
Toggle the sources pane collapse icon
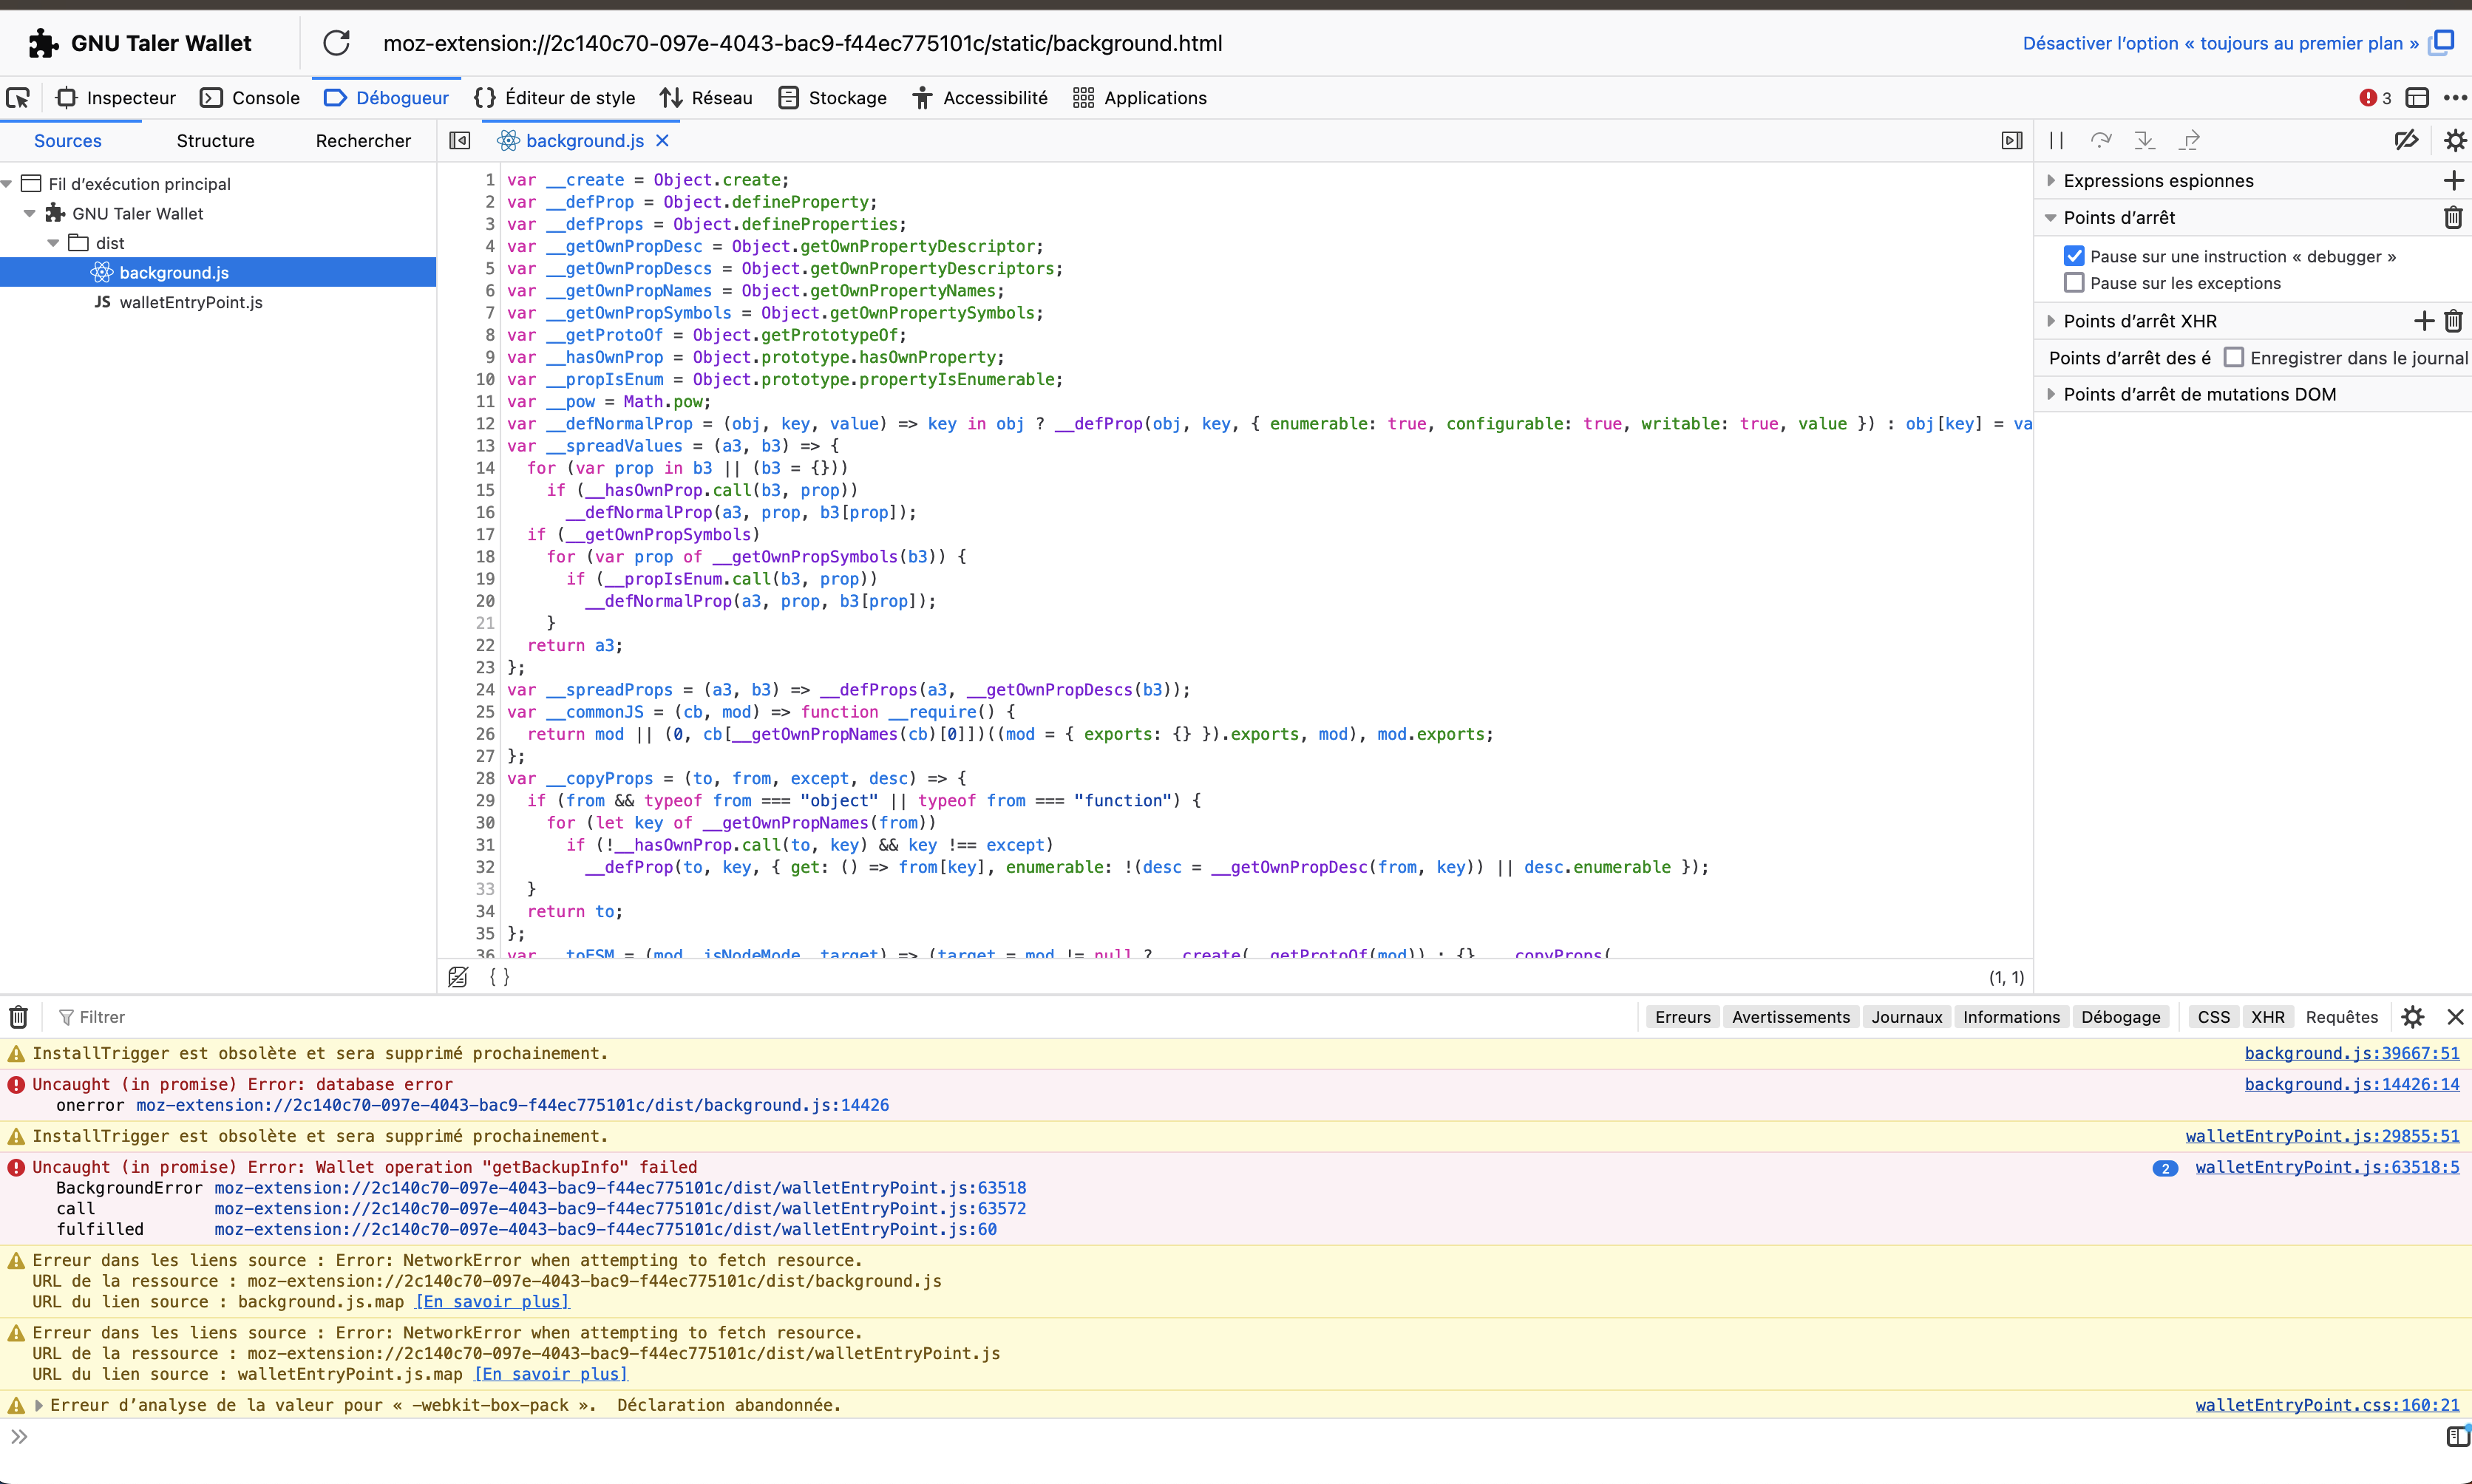click(460, 141)
